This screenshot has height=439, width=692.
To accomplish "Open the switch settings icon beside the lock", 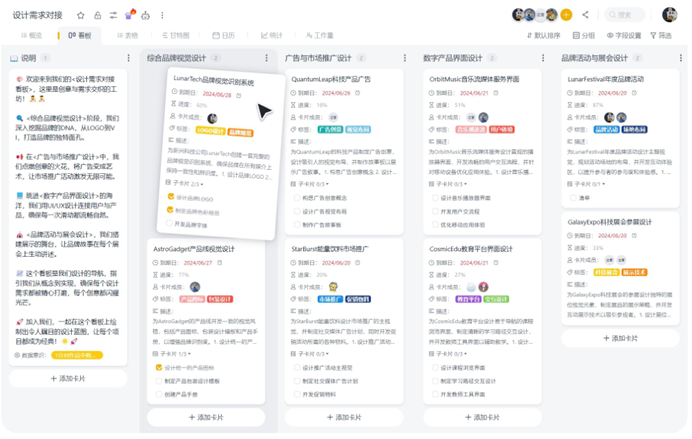I will [113, 15].
